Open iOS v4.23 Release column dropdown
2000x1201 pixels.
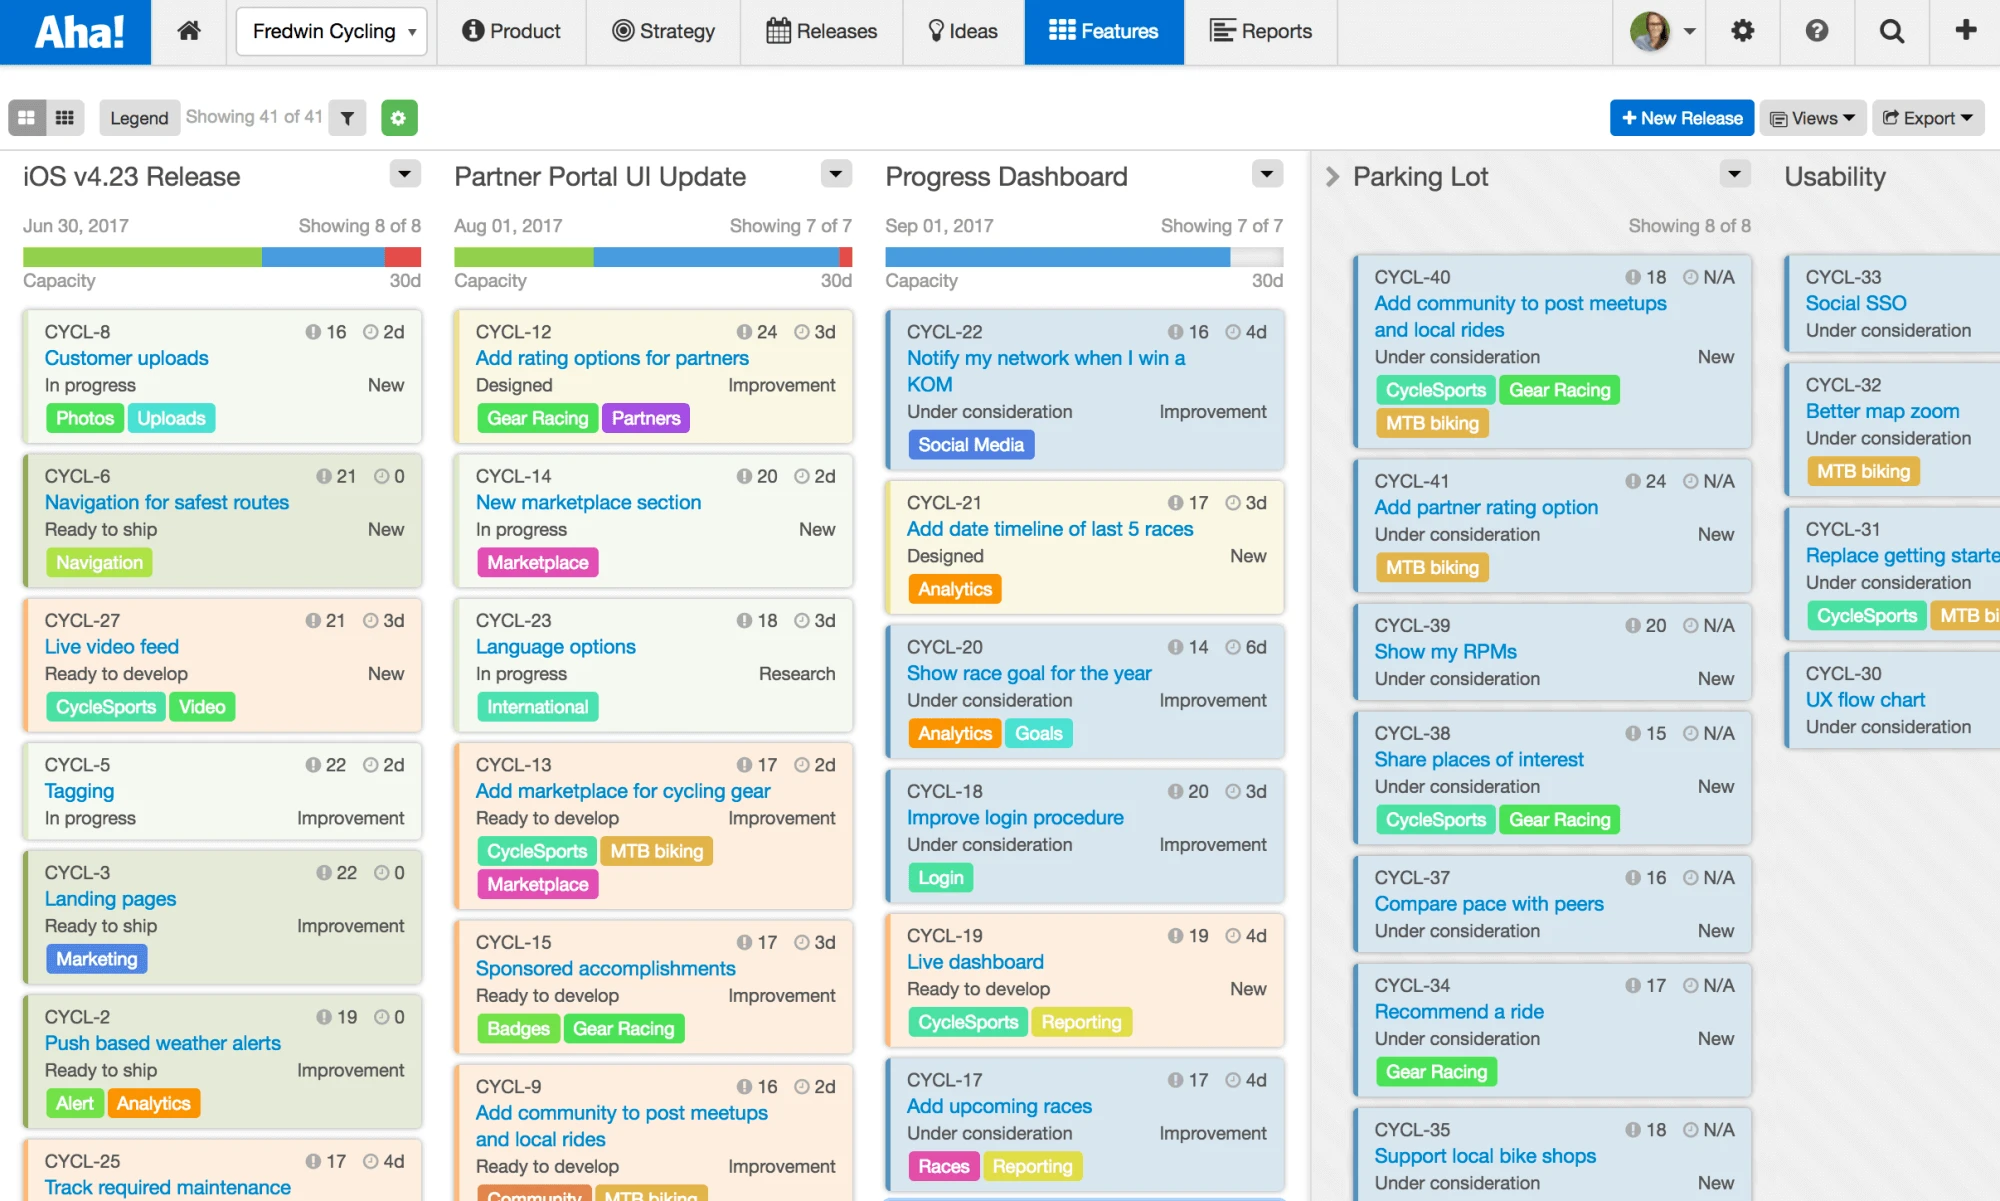point(404,175)
